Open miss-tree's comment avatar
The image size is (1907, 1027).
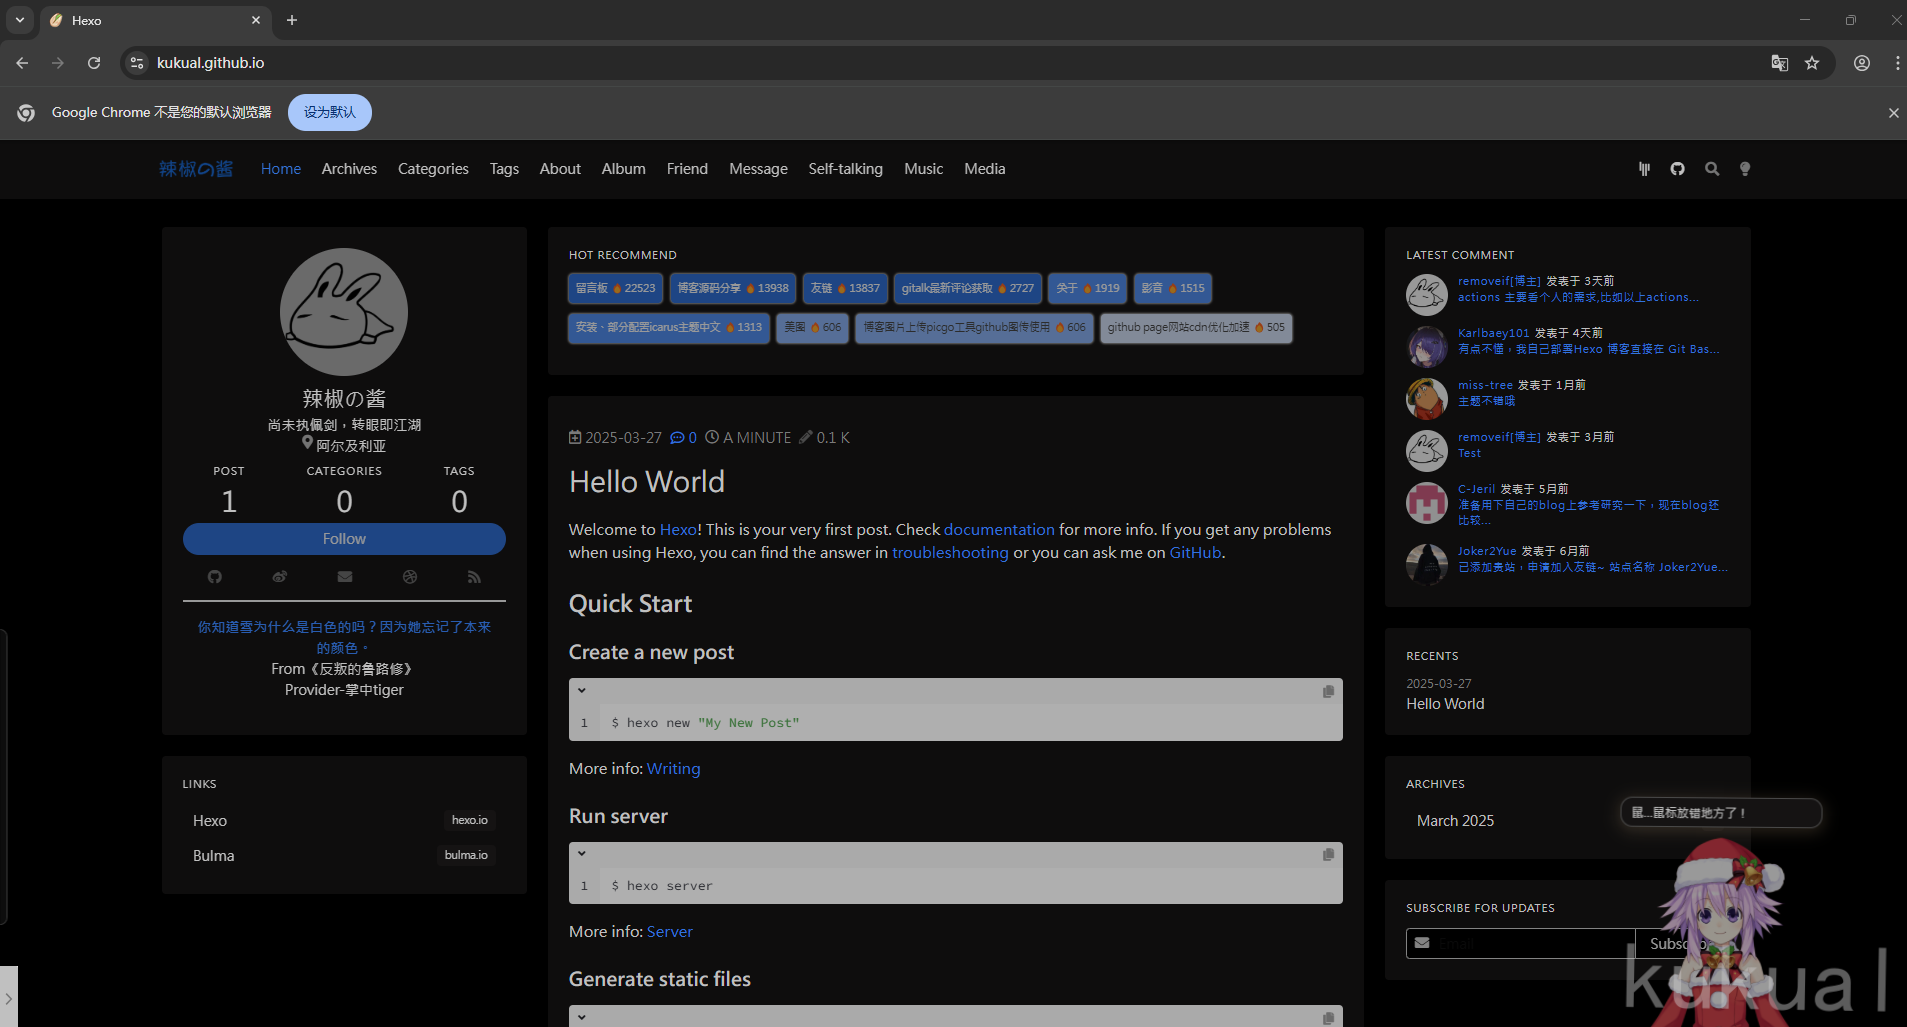coord(1427,399)
